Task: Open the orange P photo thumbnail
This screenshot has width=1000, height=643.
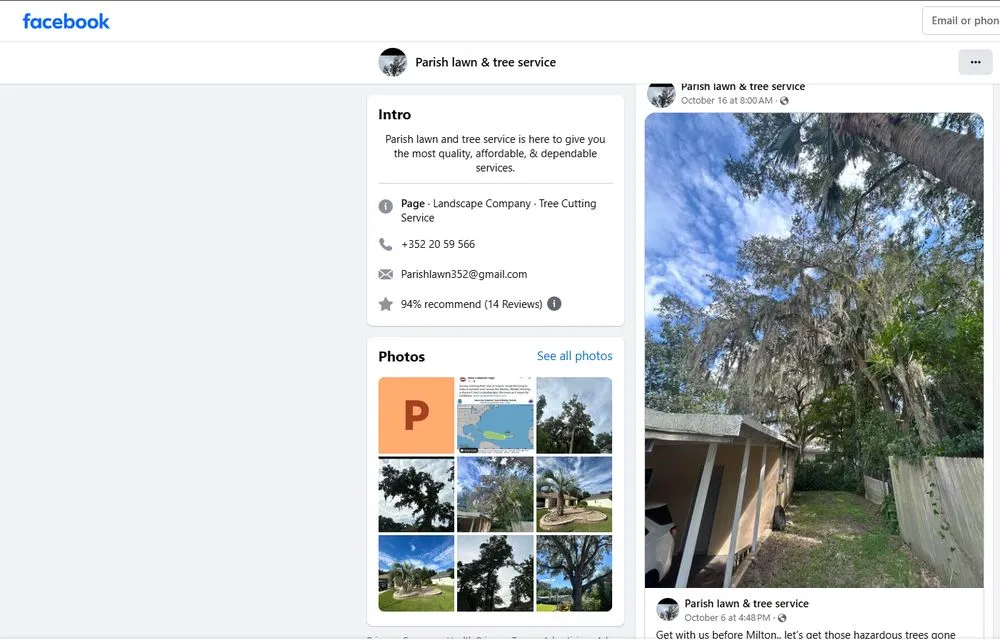Action: coord(416,415)
